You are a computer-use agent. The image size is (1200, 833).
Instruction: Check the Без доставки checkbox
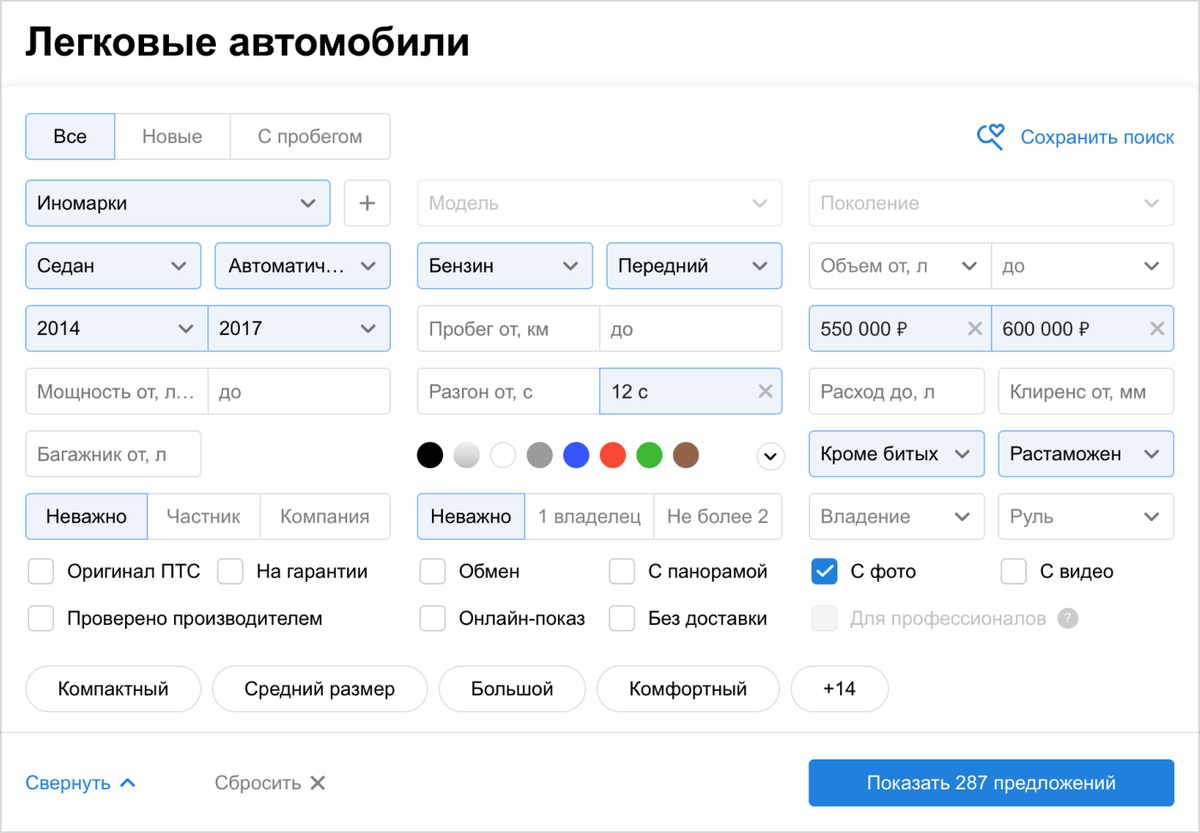pyautogui.click(x=622, y=618)
